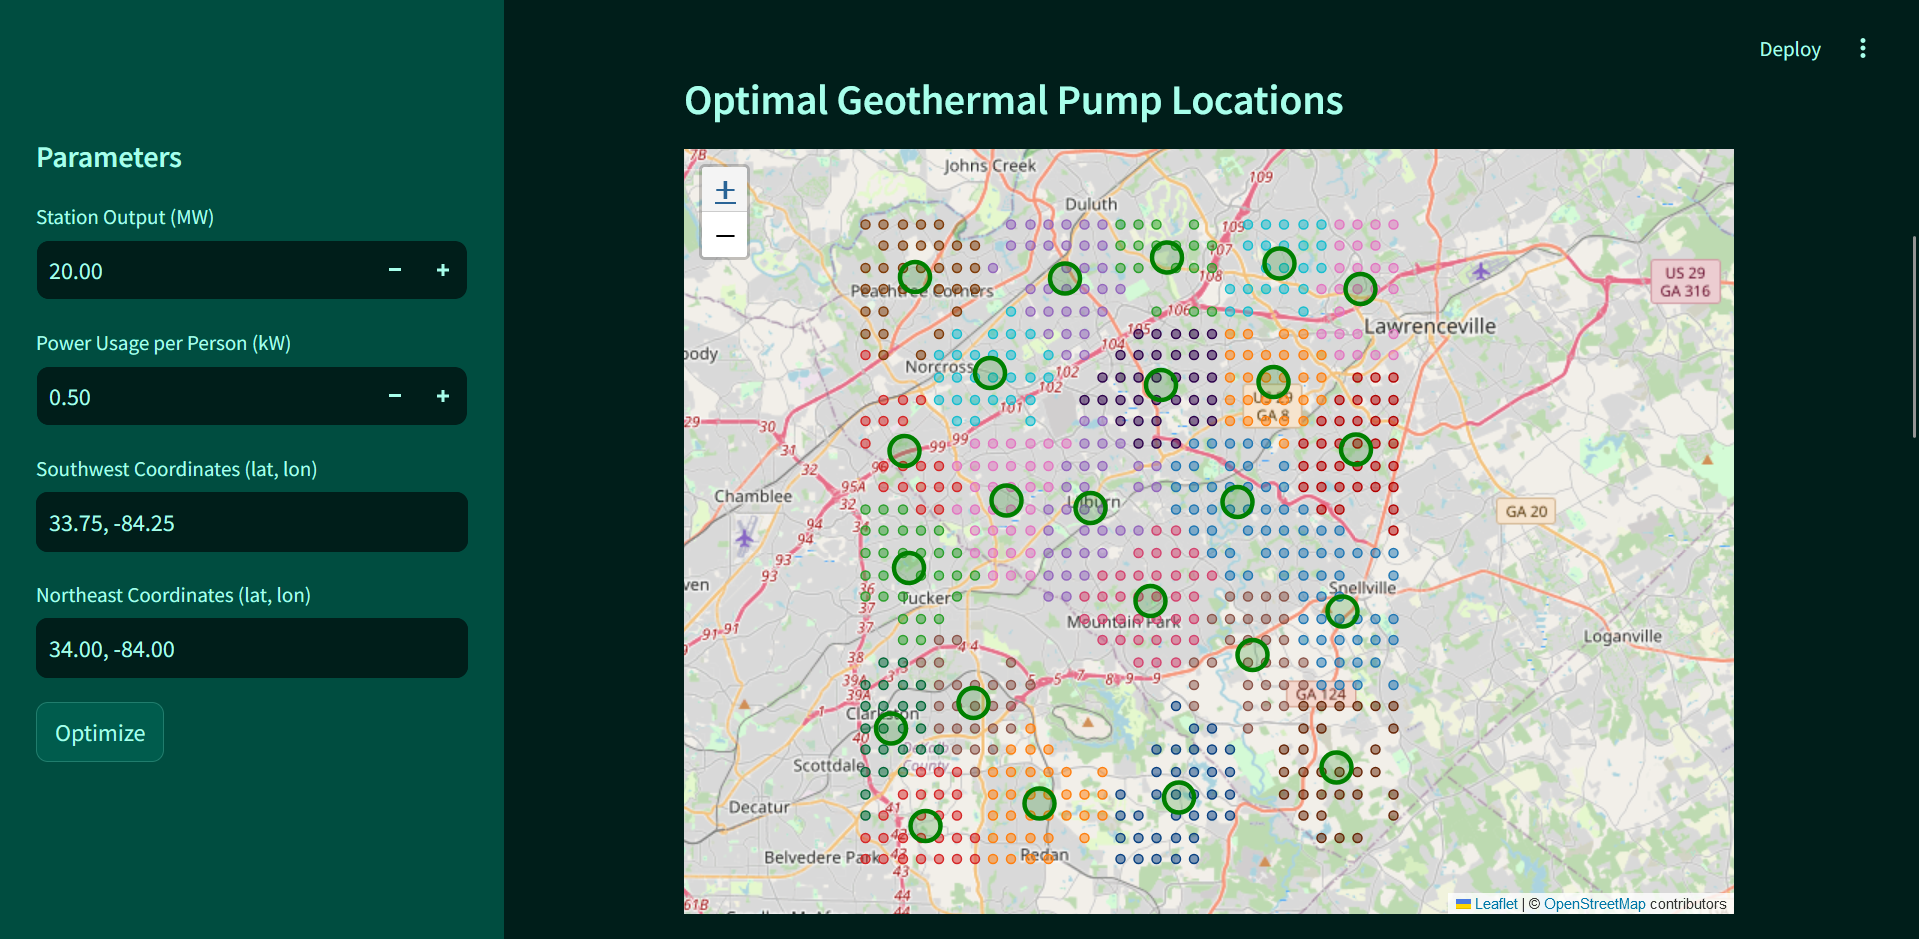Click the Optimal Geothermal Pump Locations heading
The image size is (1919, 939).
[1014, 101]
